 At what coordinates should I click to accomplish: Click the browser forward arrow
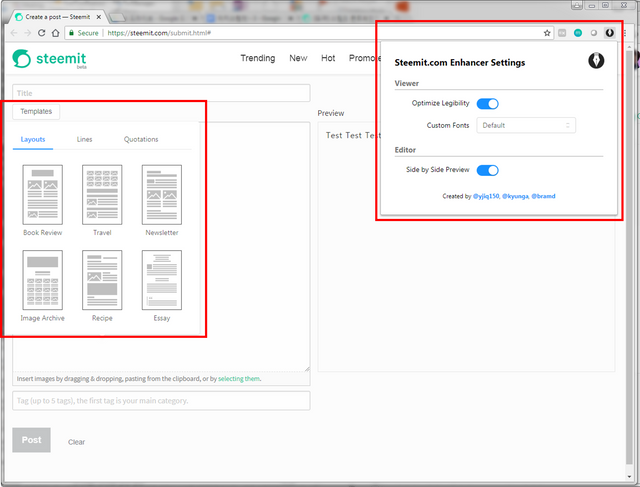click(28, 33)
